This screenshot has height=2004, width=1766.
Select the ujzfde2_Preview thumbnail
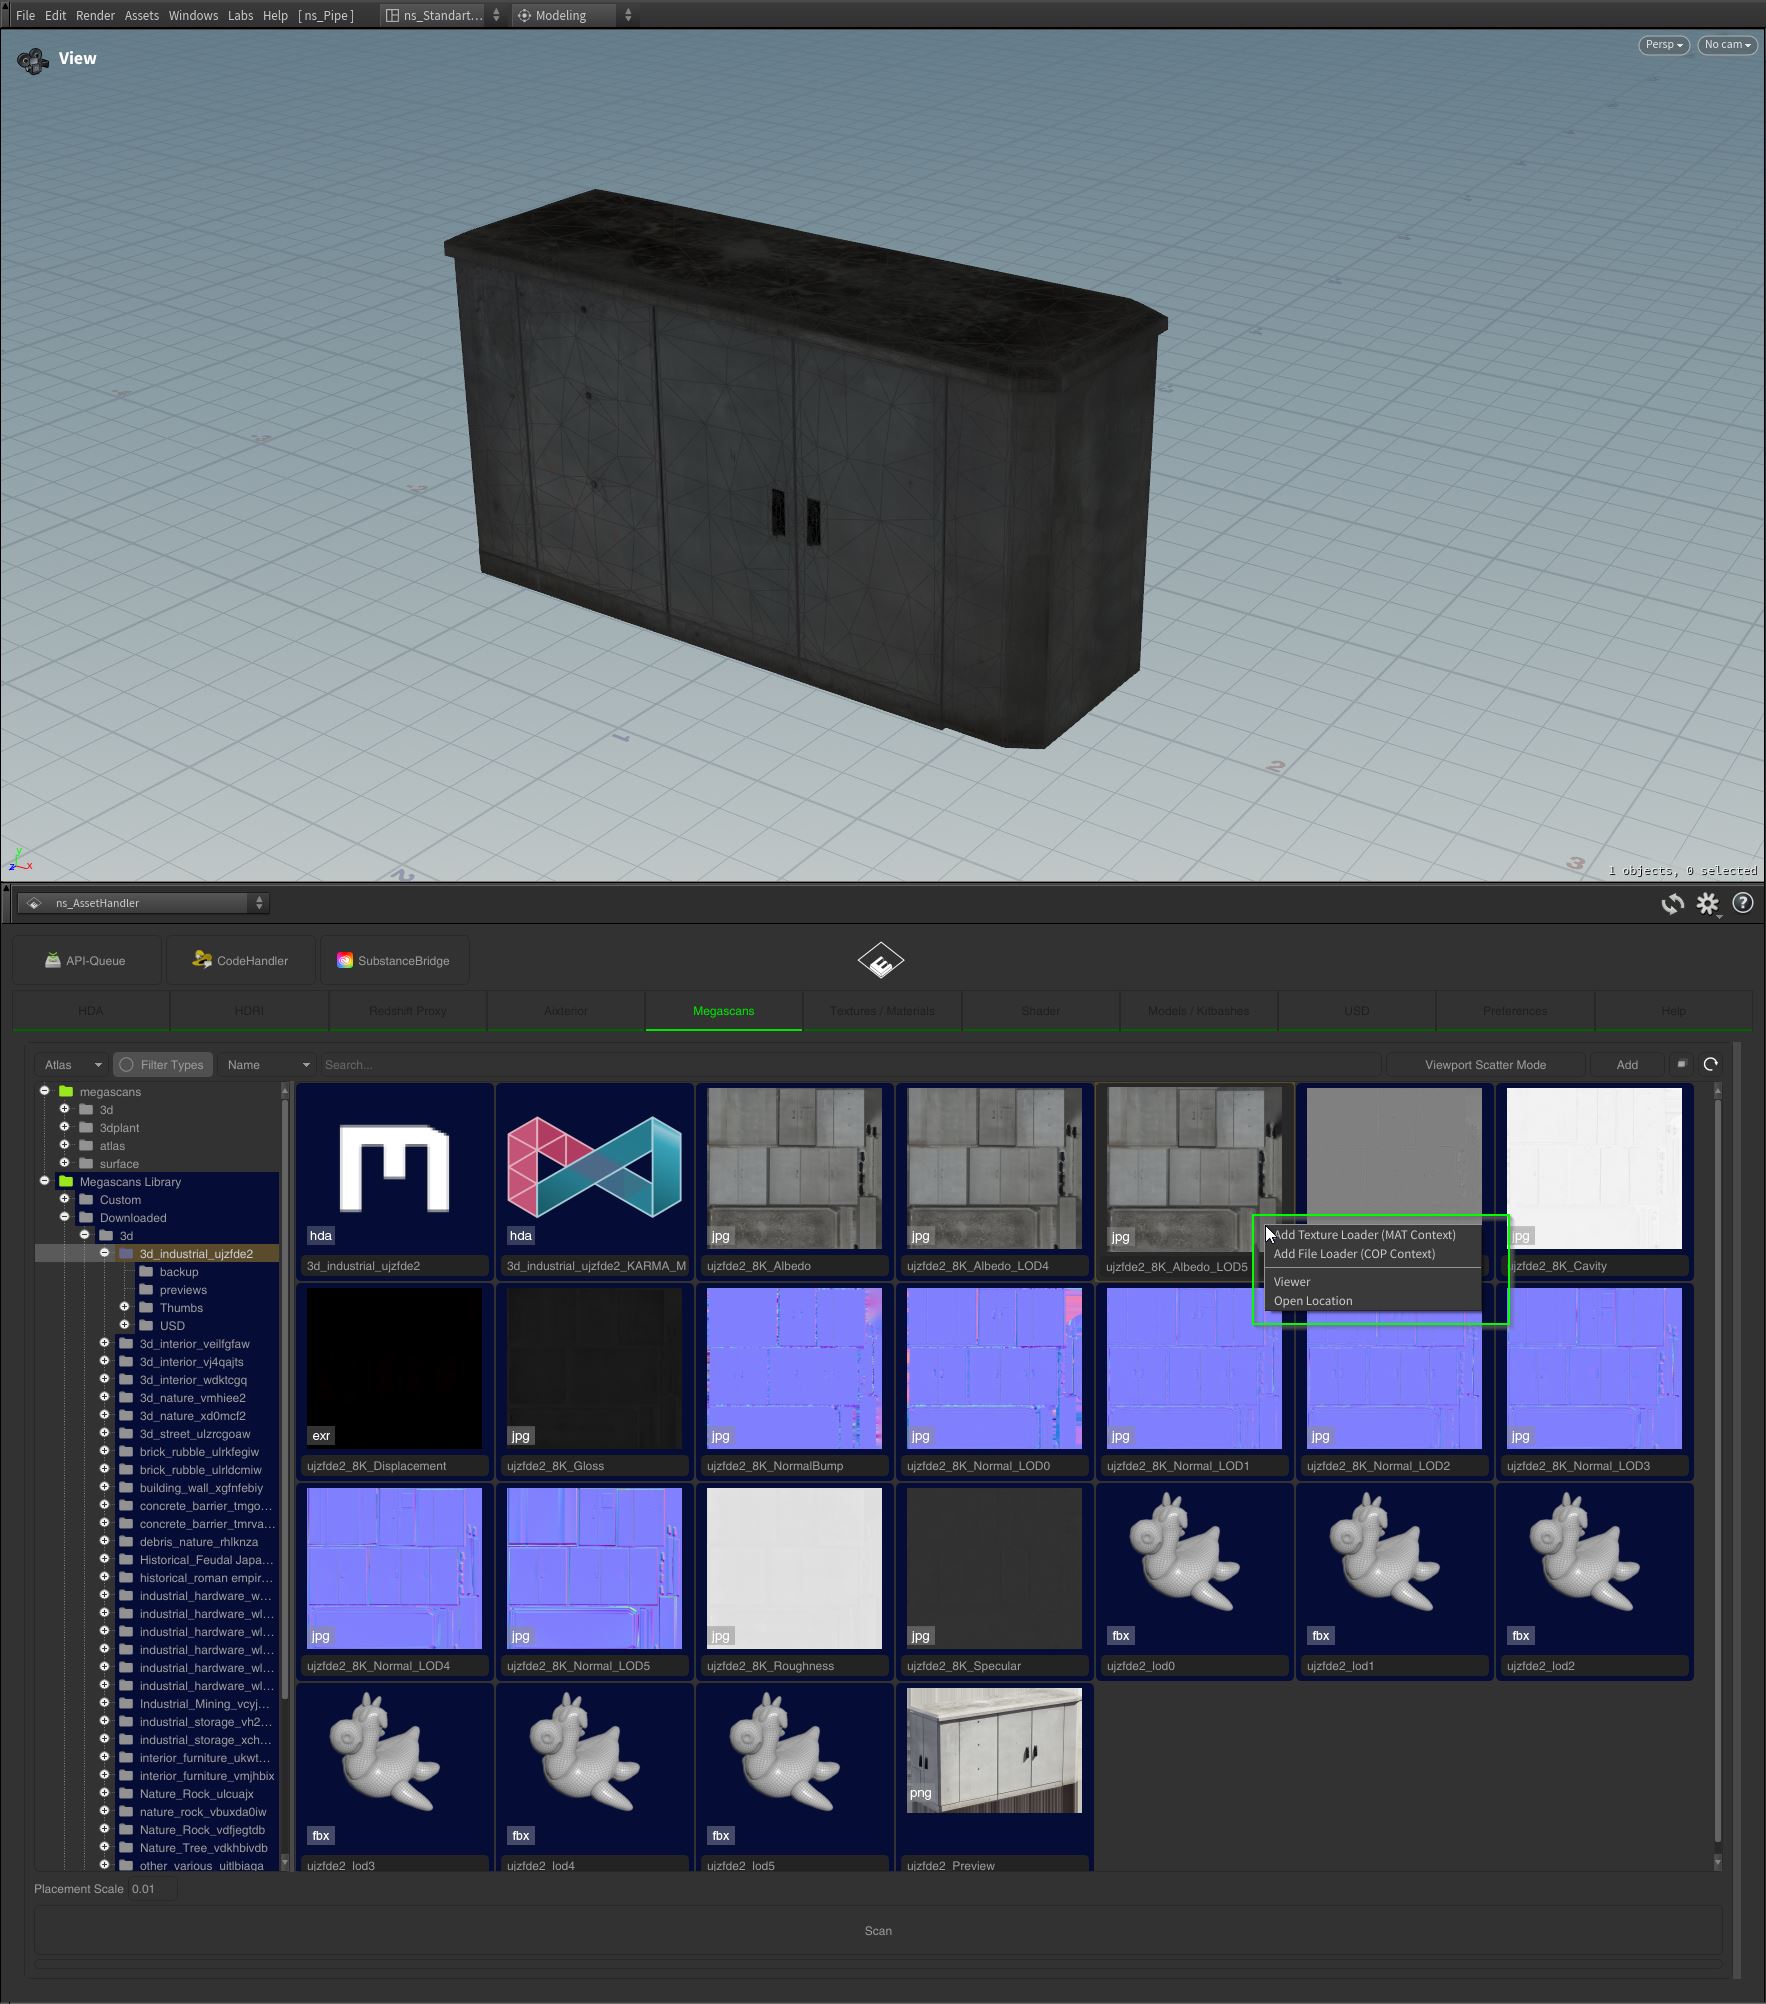[994, 1751]
